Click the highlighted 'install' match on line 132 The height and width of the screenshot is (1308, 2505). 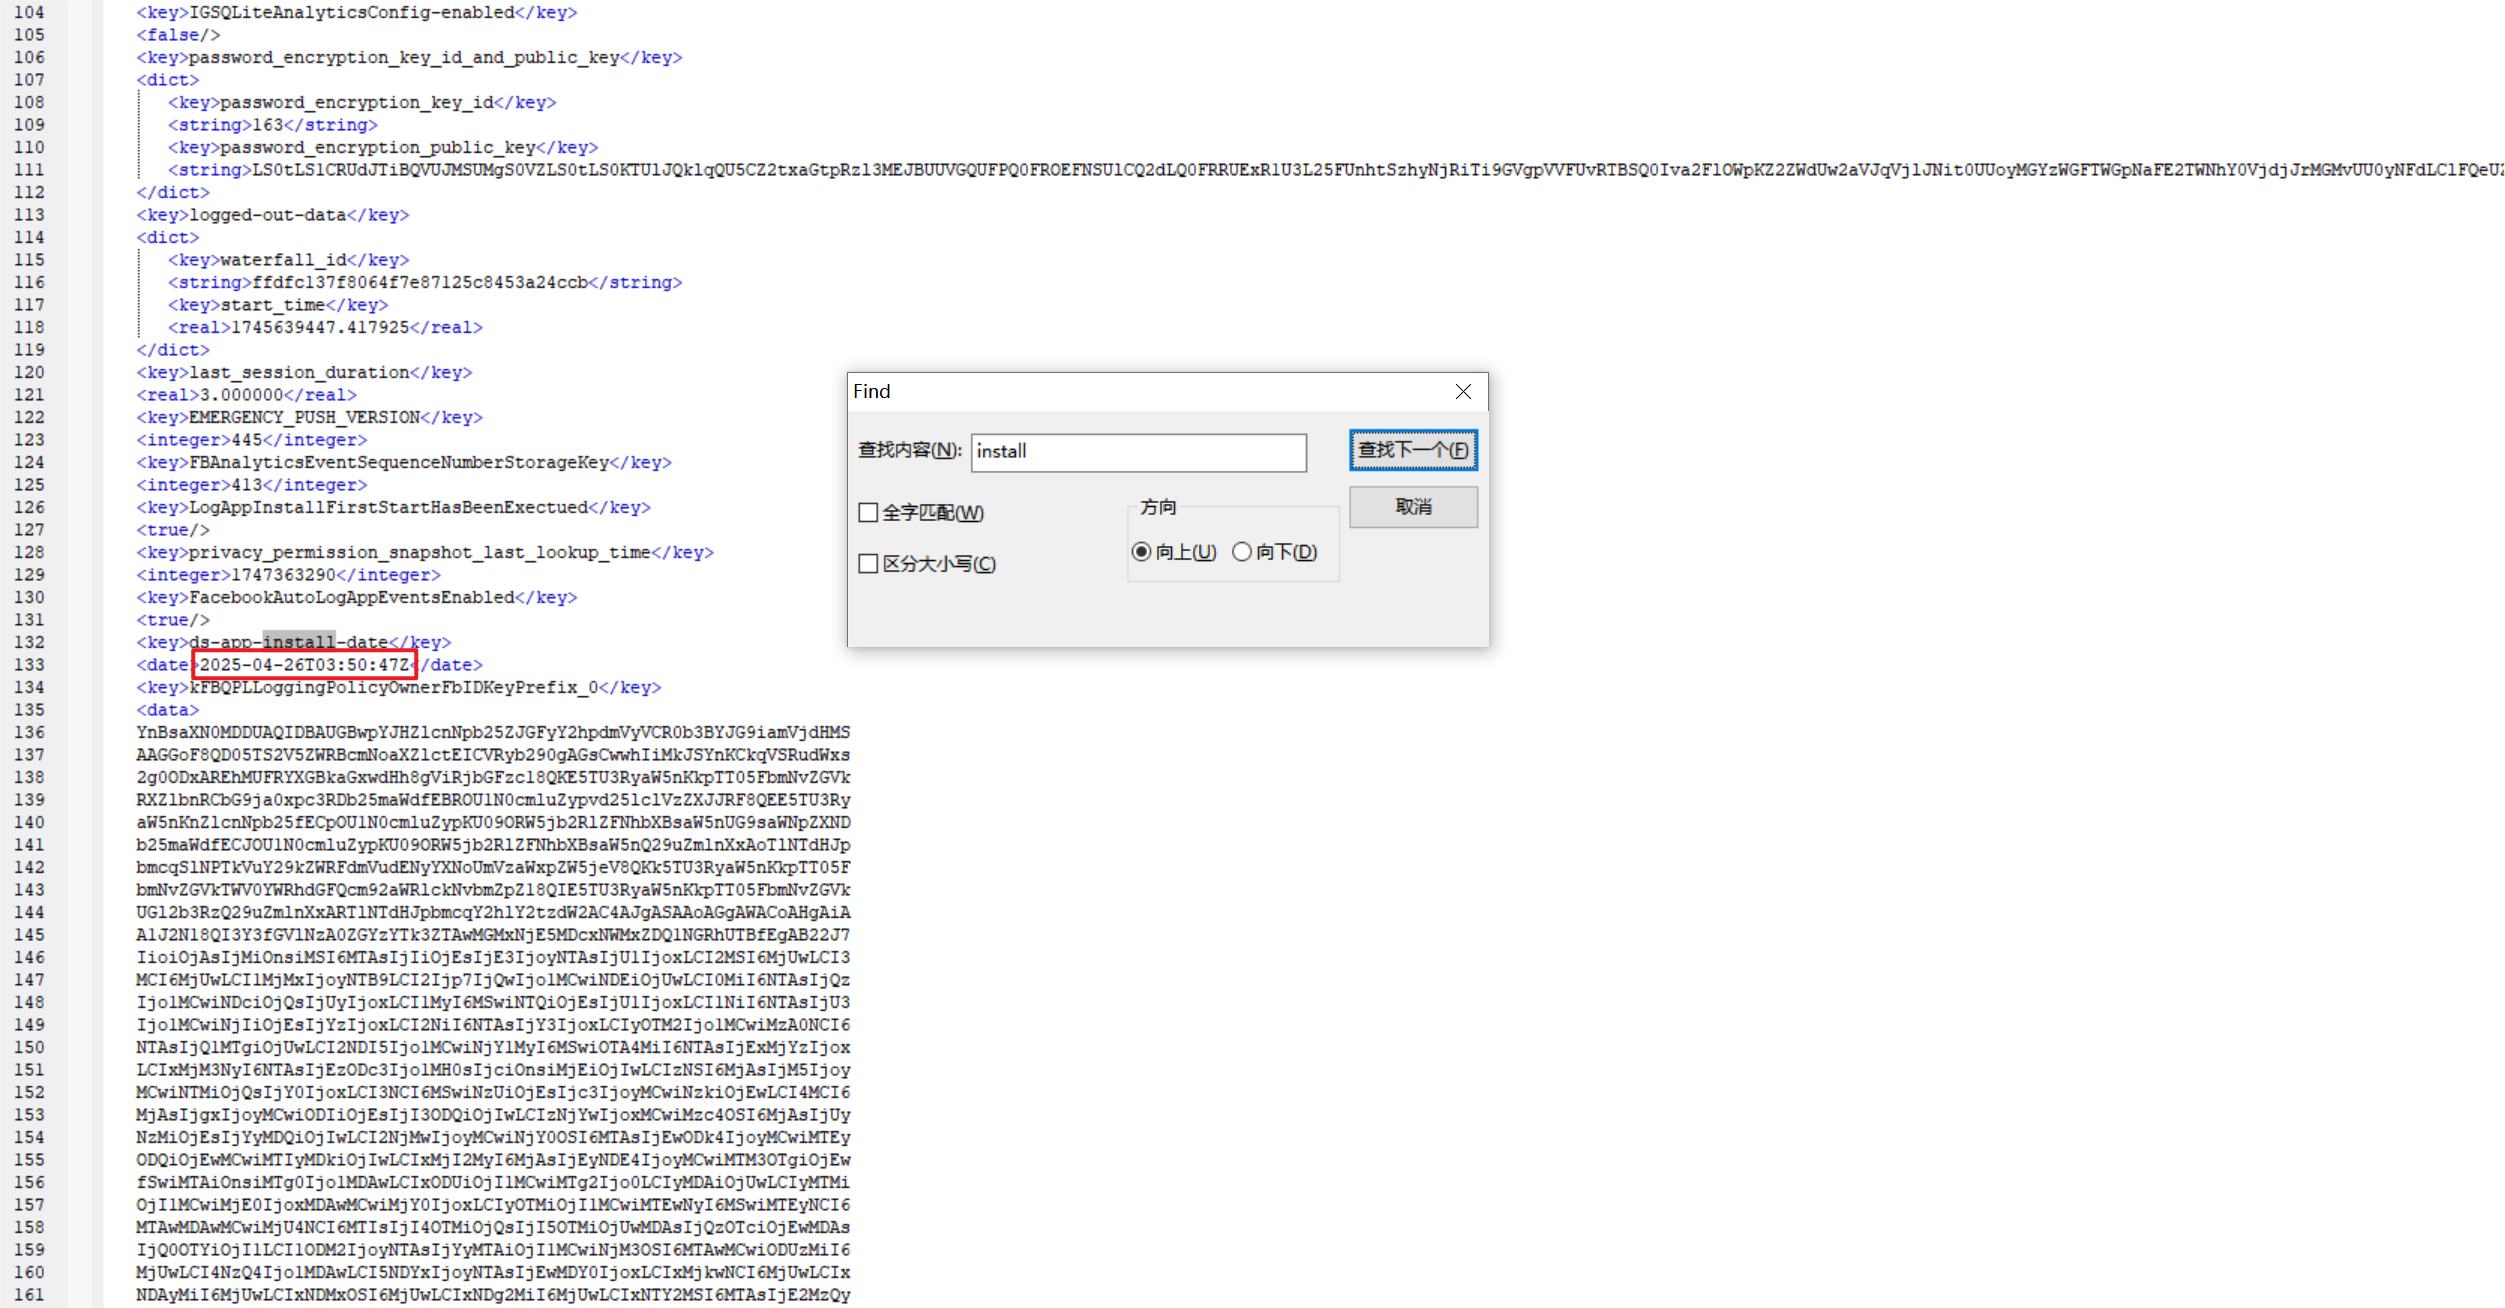[x=298, y=642]
